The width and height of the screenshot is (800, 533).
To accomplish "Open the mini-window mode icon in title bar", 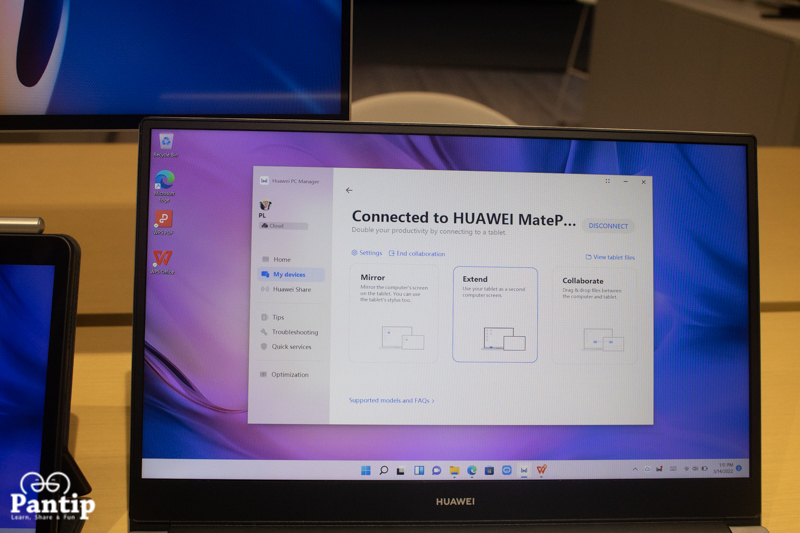I will 608,181.
